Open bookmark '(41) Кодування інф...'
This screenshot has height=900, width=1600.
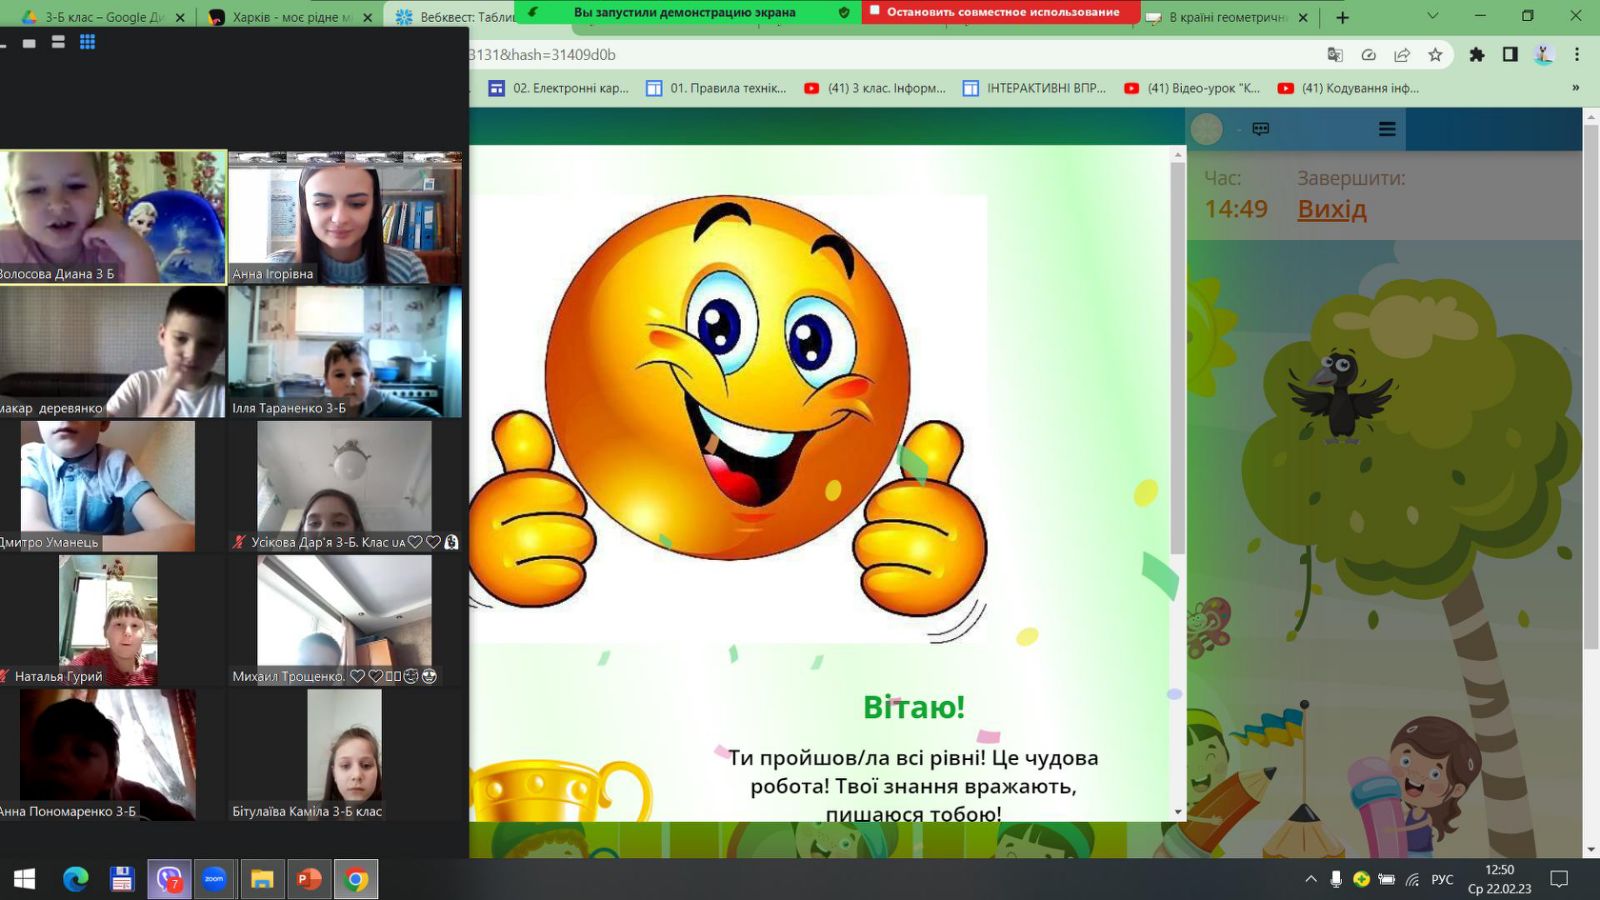(1349, 88)
